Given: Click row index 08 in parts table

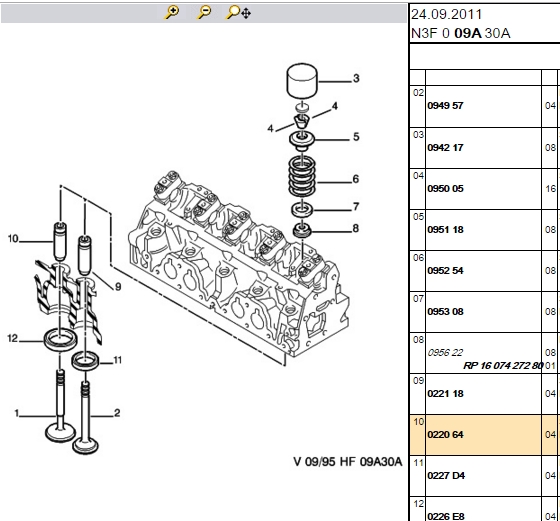Looking at the screenshot, I should (x=418, y=340).
